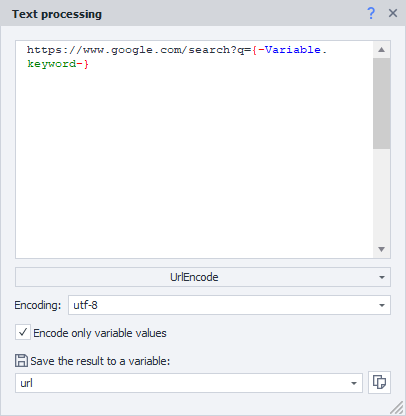Uncheck Encode only variable values
The image size is (406, 416).
tap(23, 332)
